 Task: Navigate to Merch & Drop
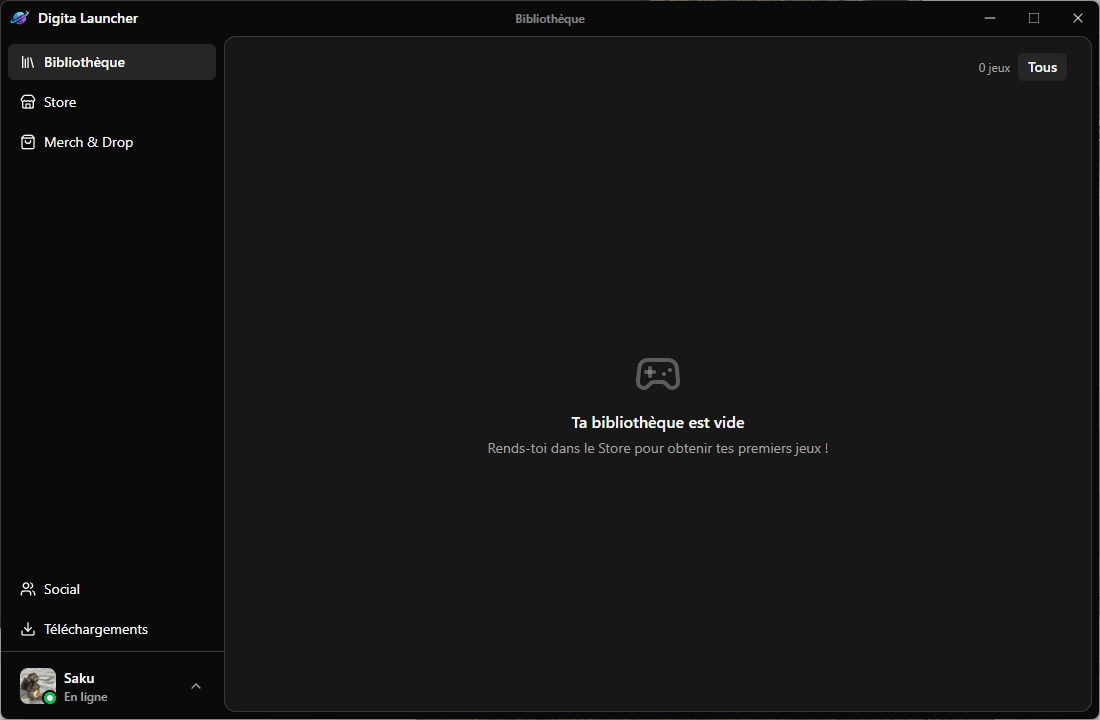[88, 141]
